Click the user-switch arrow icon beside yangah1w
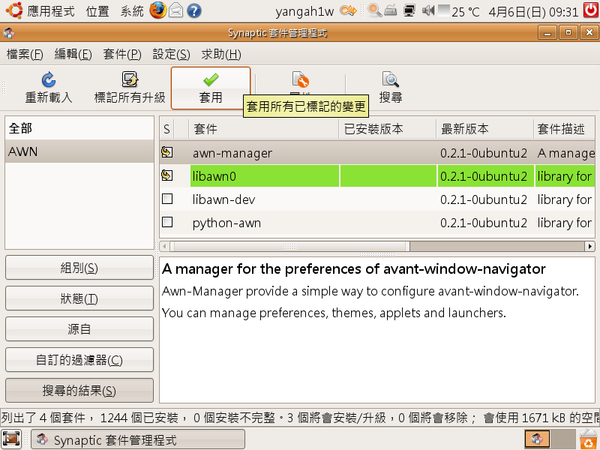The image size is (600, 450). pyautogui.click(x=348, y=10)
